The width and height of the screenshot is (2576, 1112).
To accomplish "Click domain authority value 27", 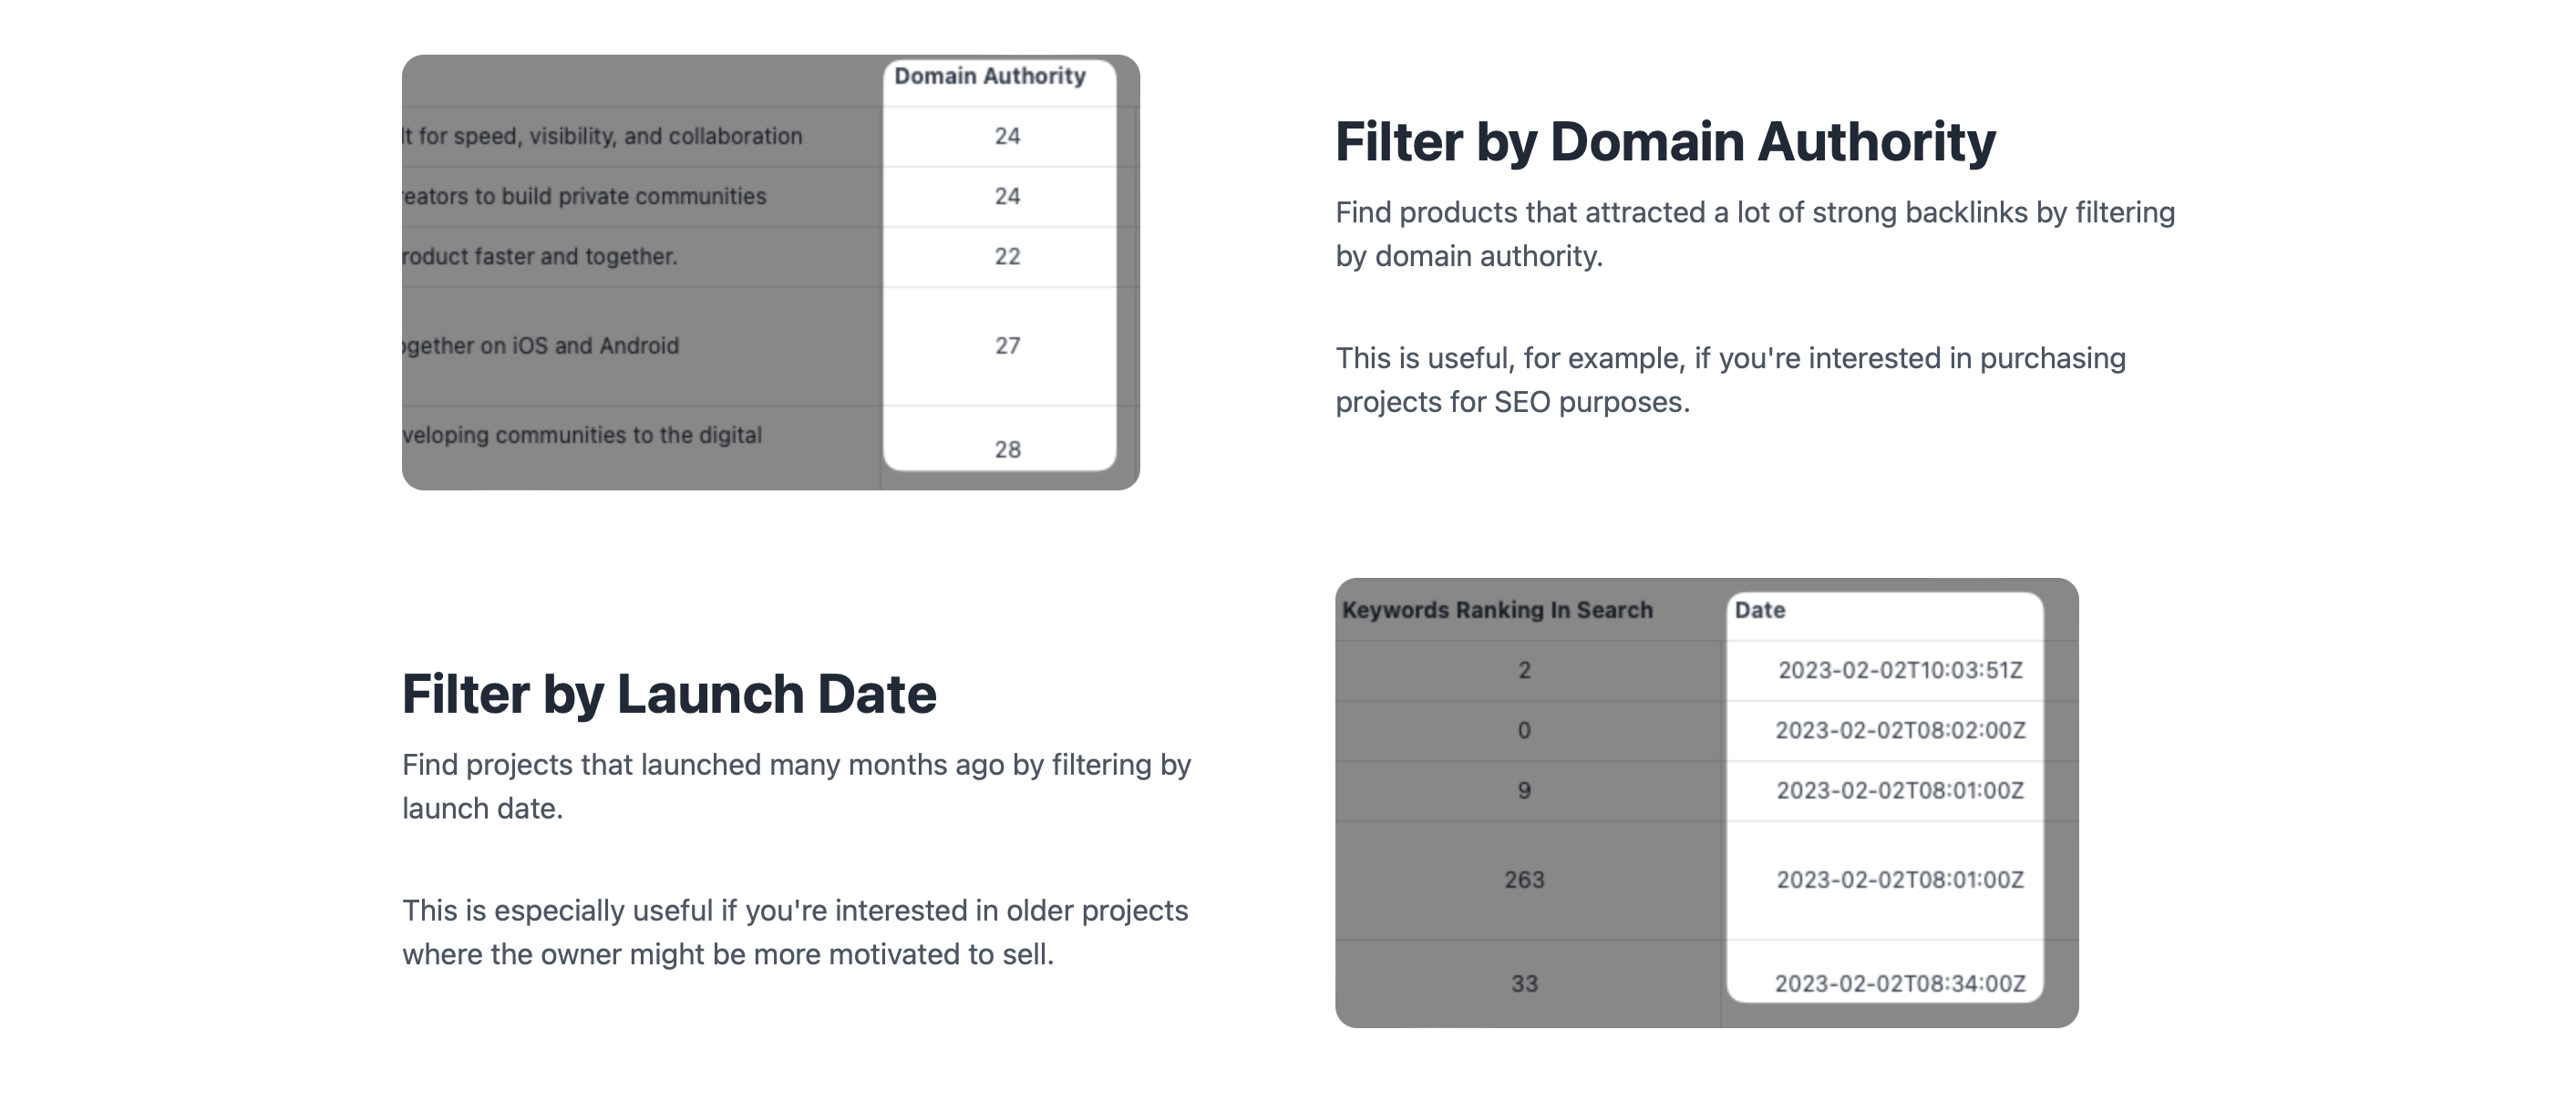I will (x=1007, y=346).
